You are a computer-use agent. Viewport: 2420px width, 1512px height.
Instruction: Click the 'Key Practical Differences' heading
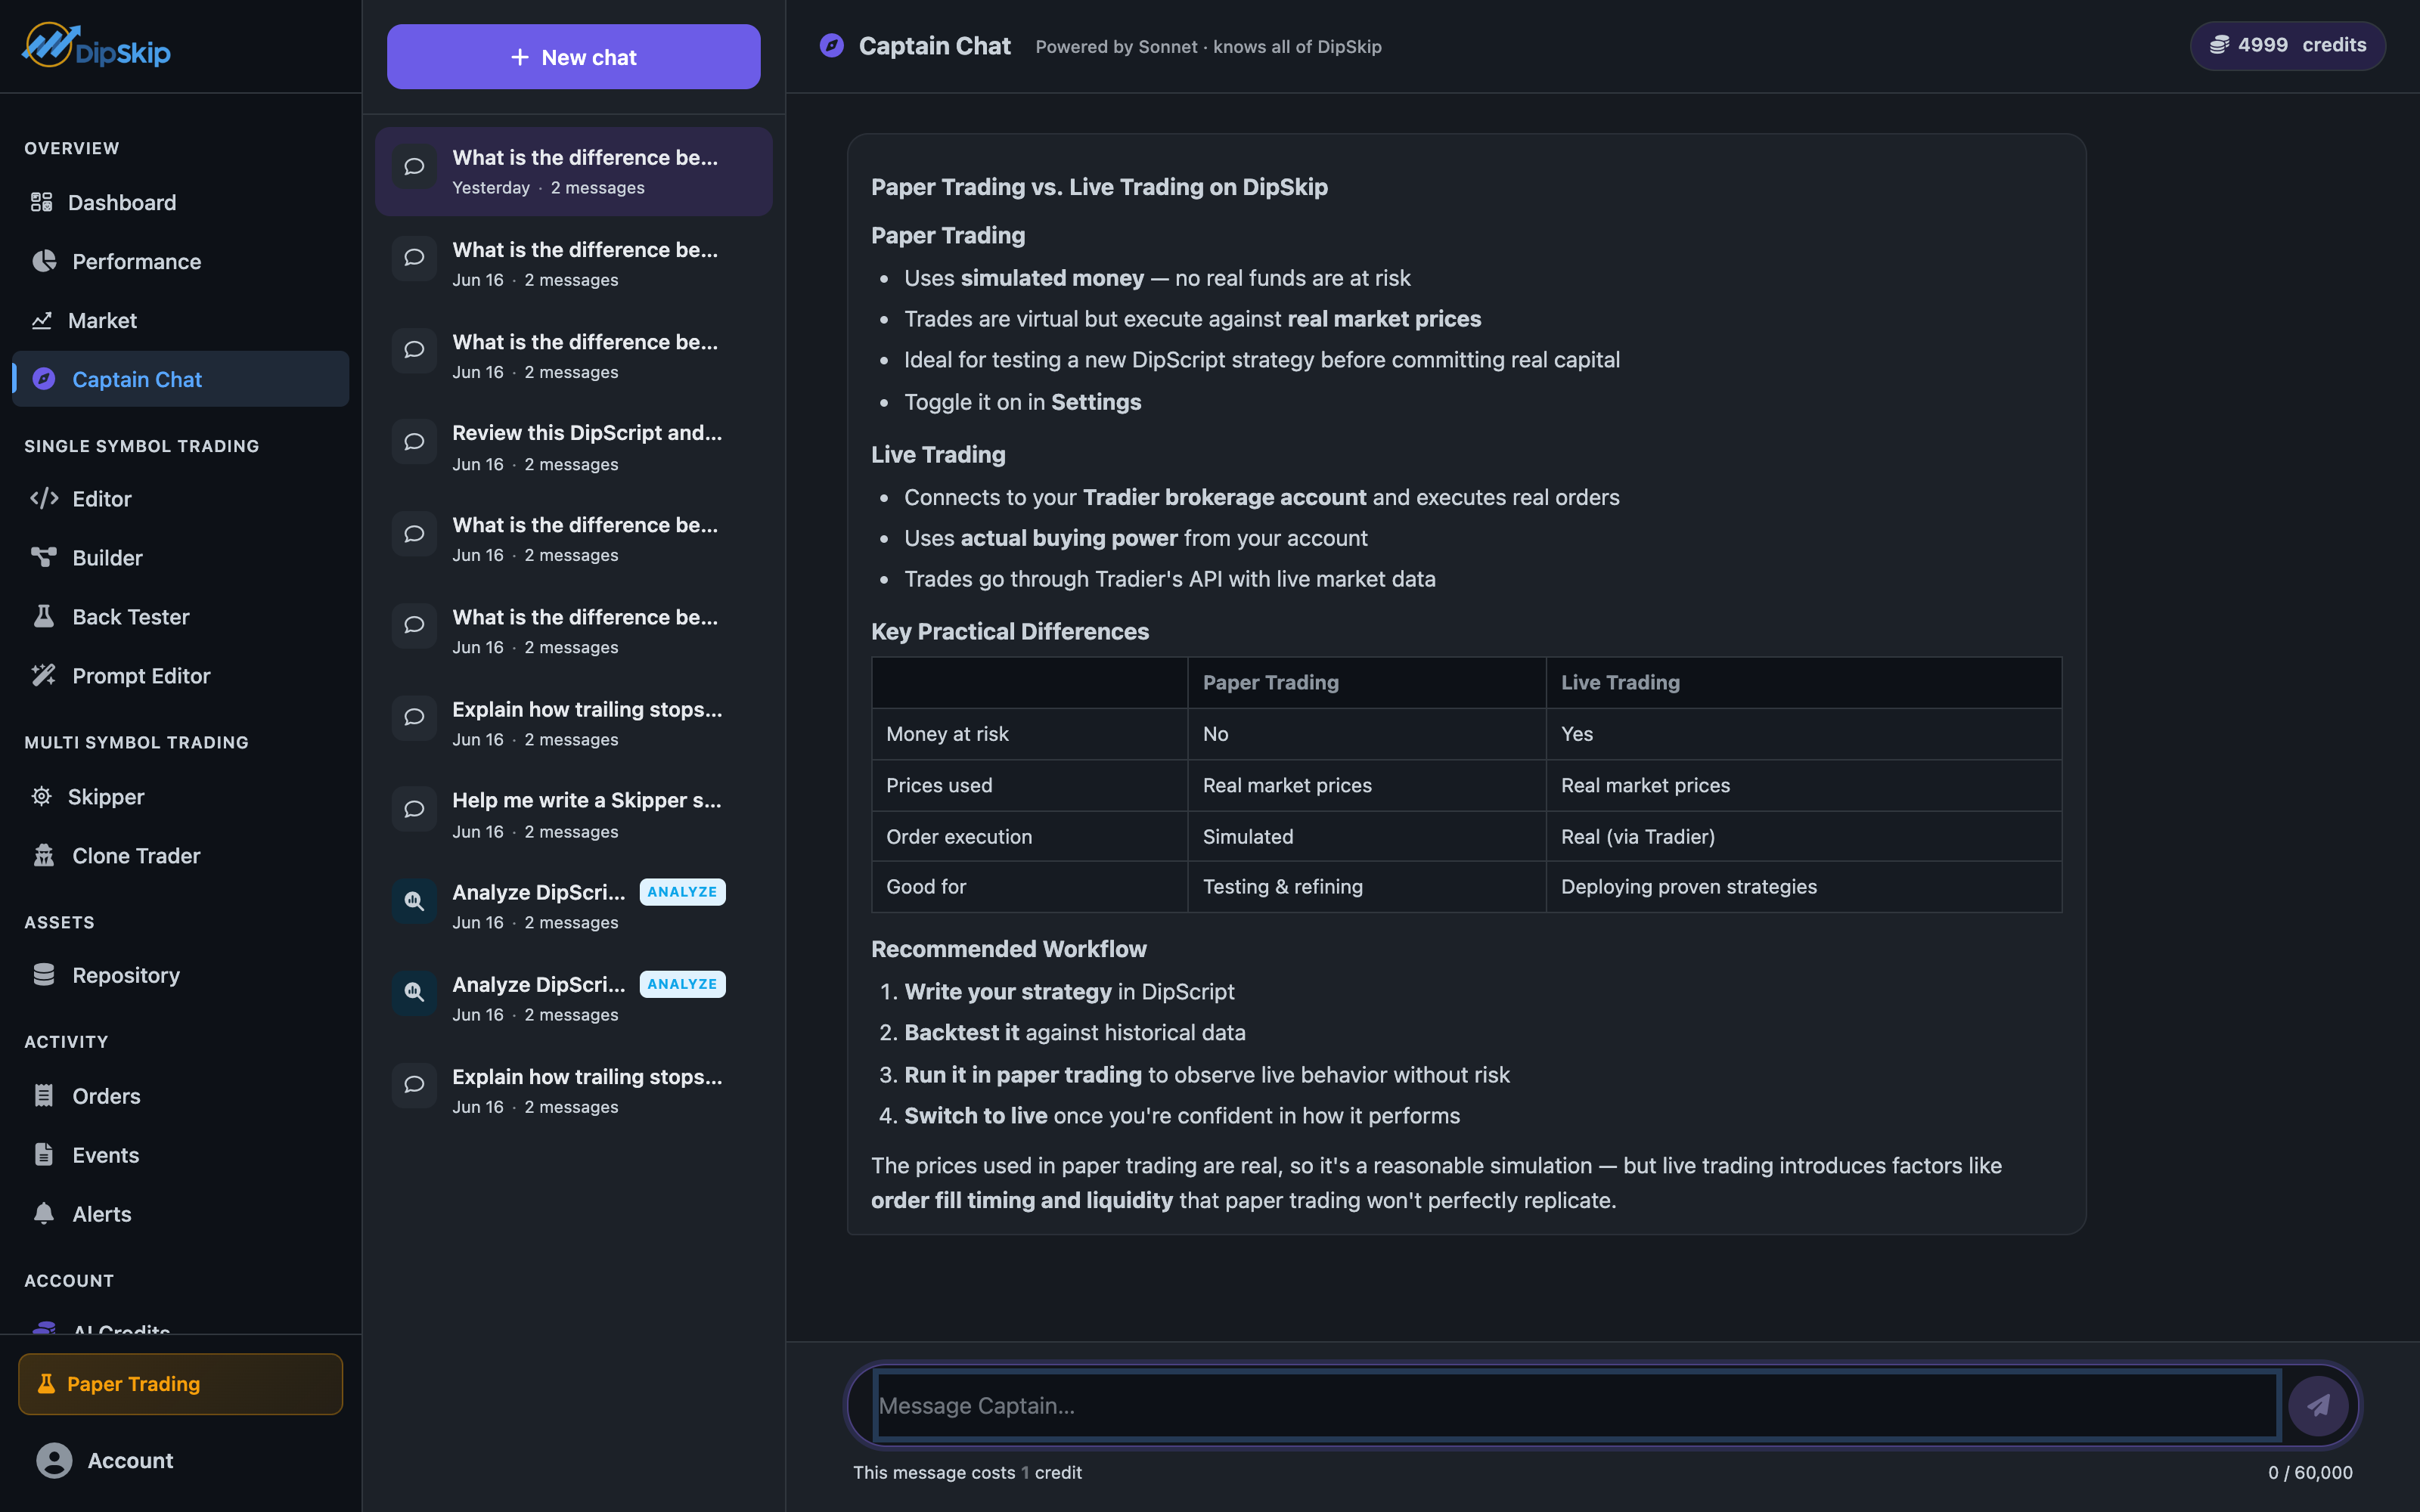coord(1009,631)
